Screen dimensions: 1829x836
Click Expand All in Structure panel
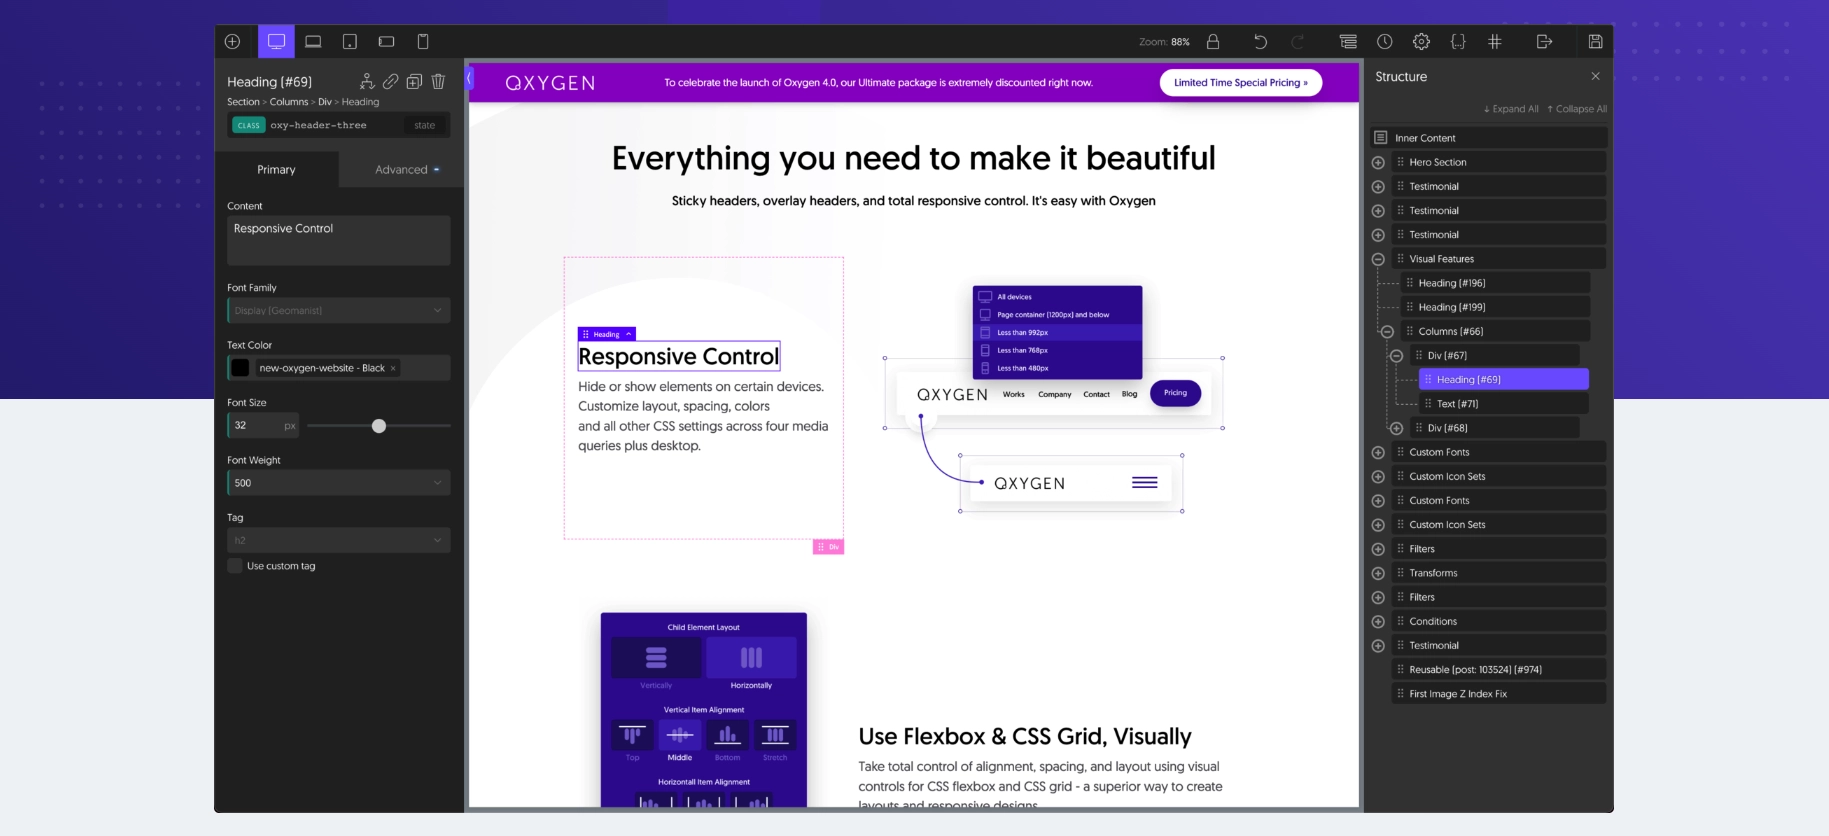1511,109
